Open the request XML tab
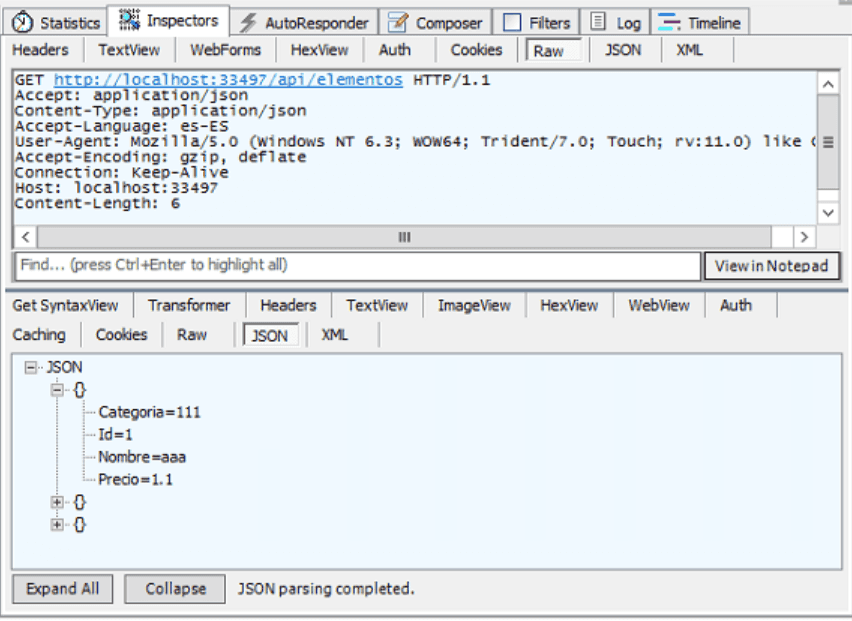Image resolution: width=852 pixels, height=621 pixels. 689,50
